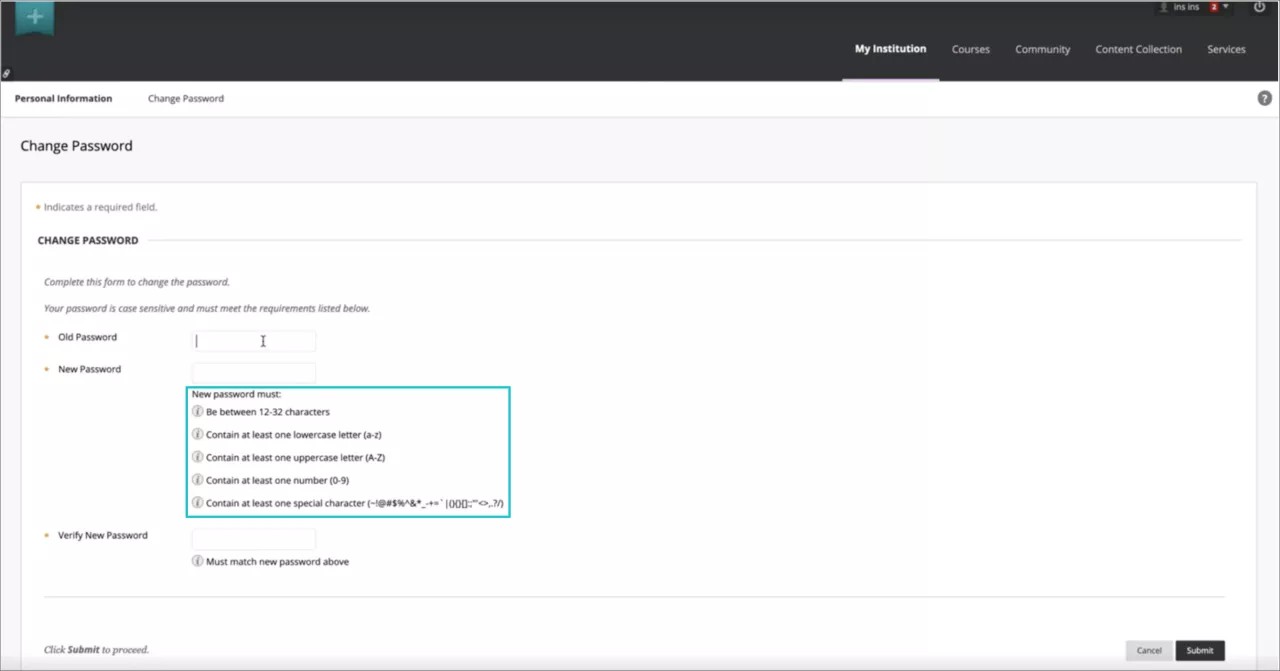Click the Personal Information breadcrumb link
Image resolution: width=1280 pixels, height=671 pixels.
click(63, 99)
